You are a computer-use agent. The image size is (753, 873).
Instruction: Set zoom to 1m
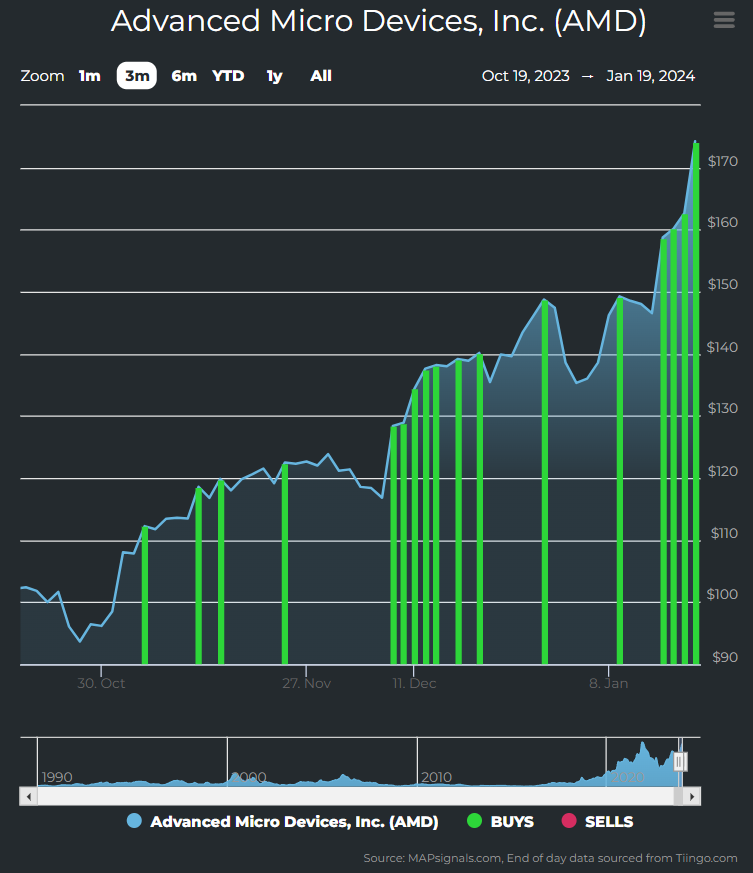point(90,76)
